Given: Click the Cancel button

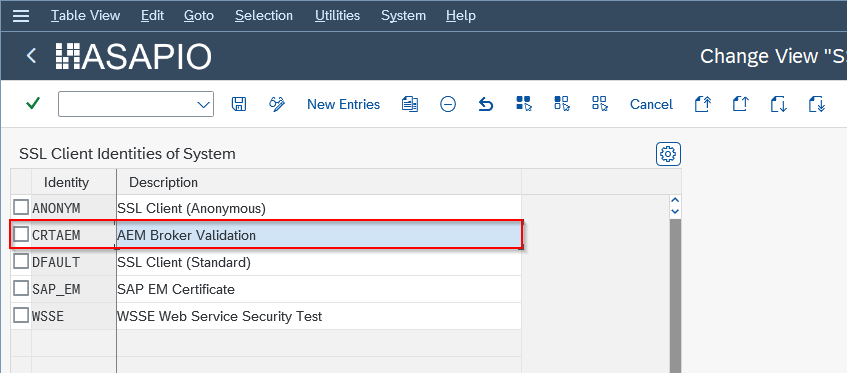Looking at the screenshot, I should coord(651,104).
